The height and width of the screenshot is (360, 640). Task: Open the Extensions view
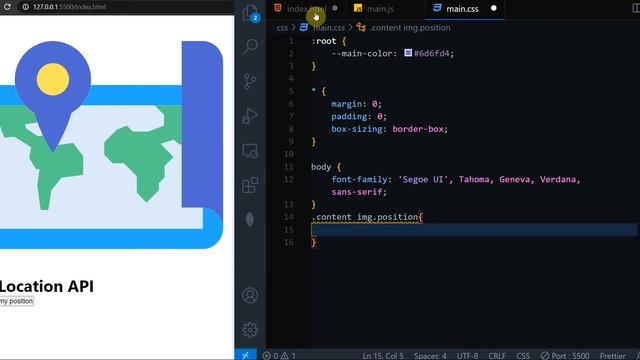250,185
